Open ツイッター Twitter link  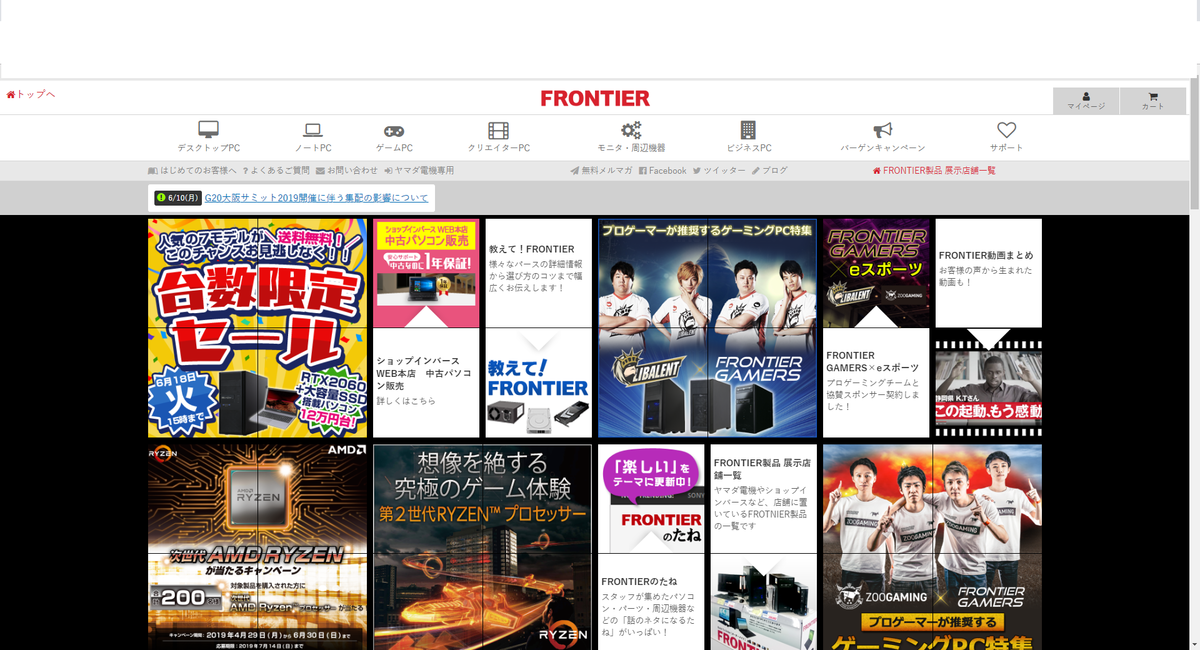[719, 171]
